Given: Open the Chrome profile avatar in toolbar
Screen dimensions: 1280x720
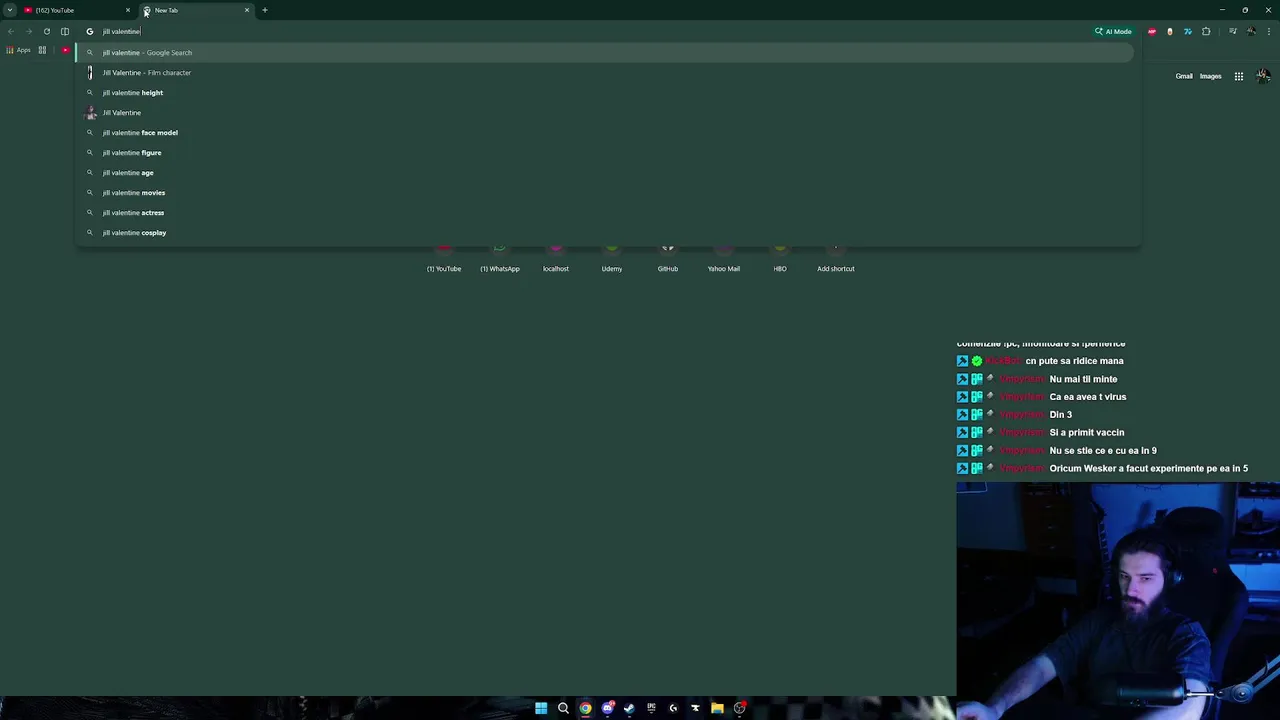Looking at the screenshot, I should 1251,31.
